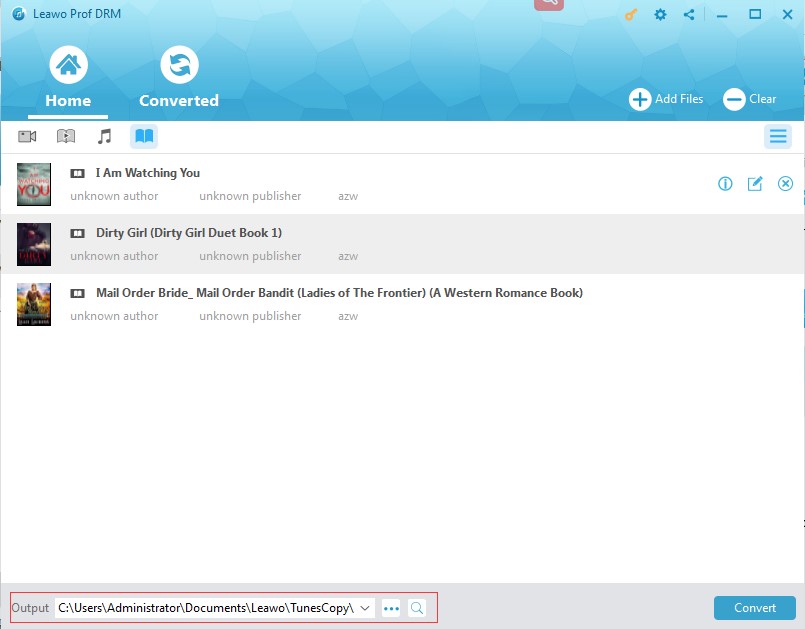The width and height of the screenshot is (805, 629).
Task: View info for I Am Watching You
Action: tap(725, 183)
